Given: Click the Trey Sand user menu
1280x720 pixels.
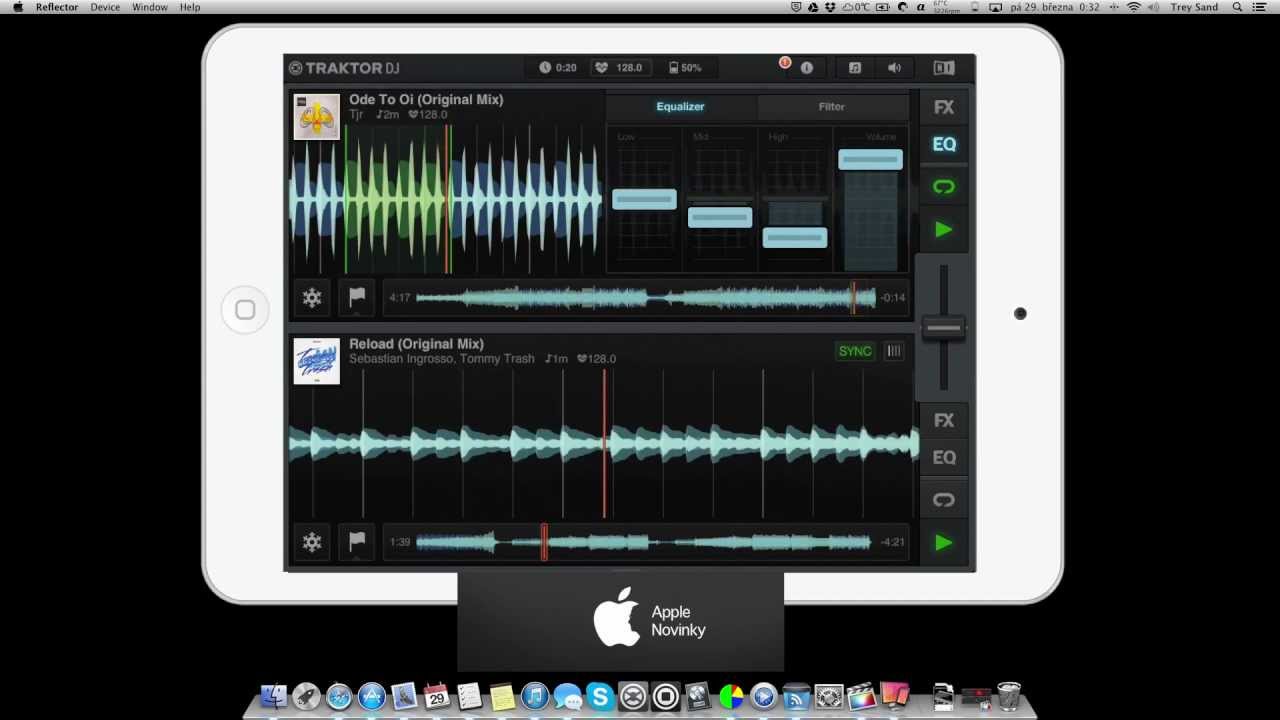Looking at the screenshot, I should pos(1194,7).
